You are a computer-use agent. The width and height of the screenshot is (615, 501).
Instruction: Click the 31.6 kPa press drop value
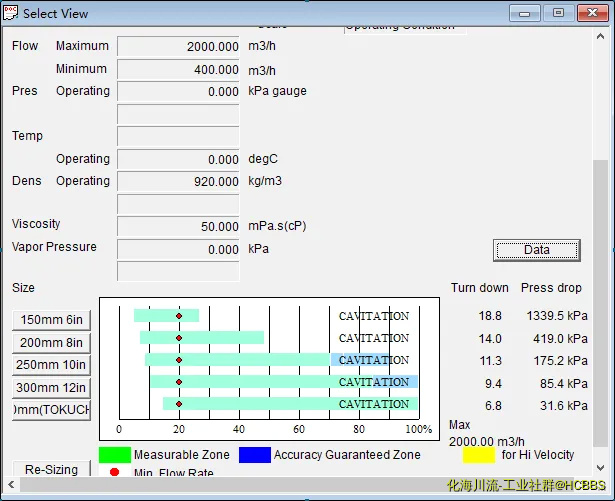[564, 406]
